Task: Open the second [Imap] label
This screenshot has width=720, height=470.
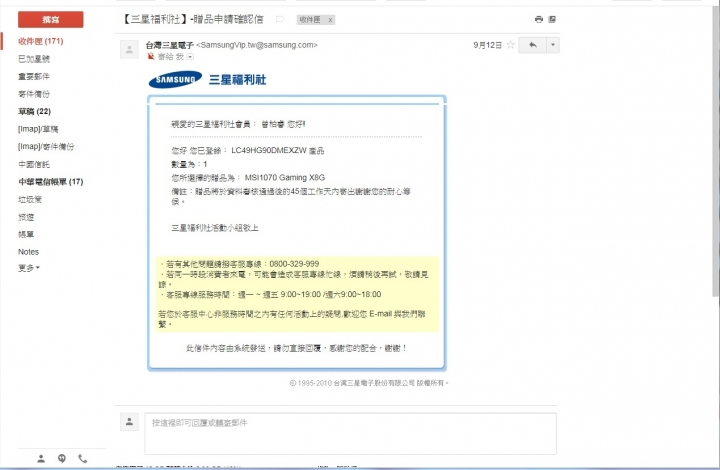Action: pos(46,146)
